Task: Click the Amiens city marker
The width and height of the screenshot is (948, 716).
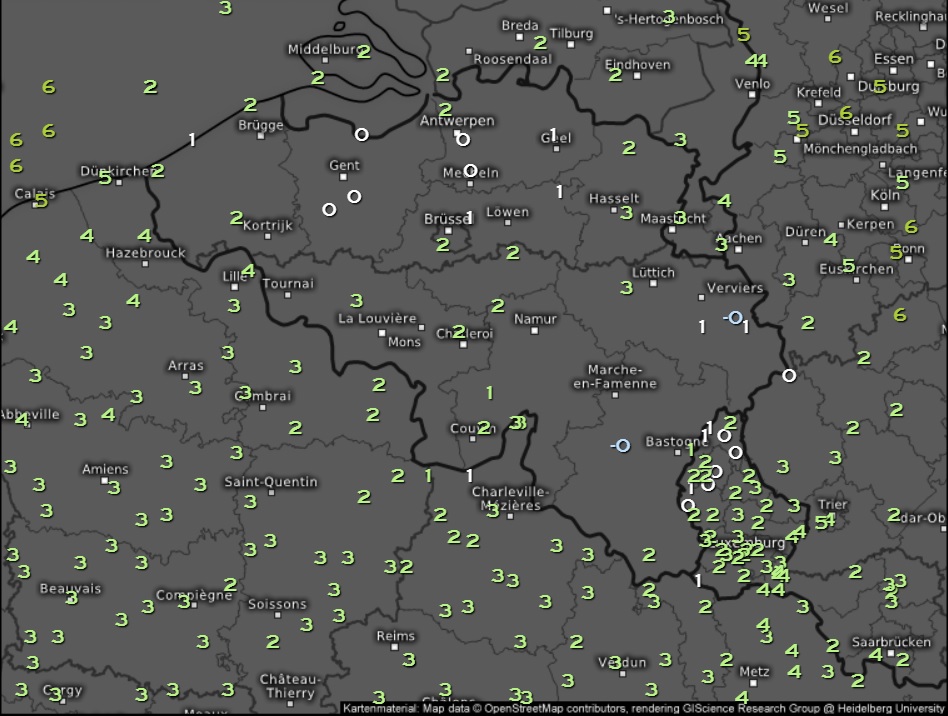Action: coord(105,483)
